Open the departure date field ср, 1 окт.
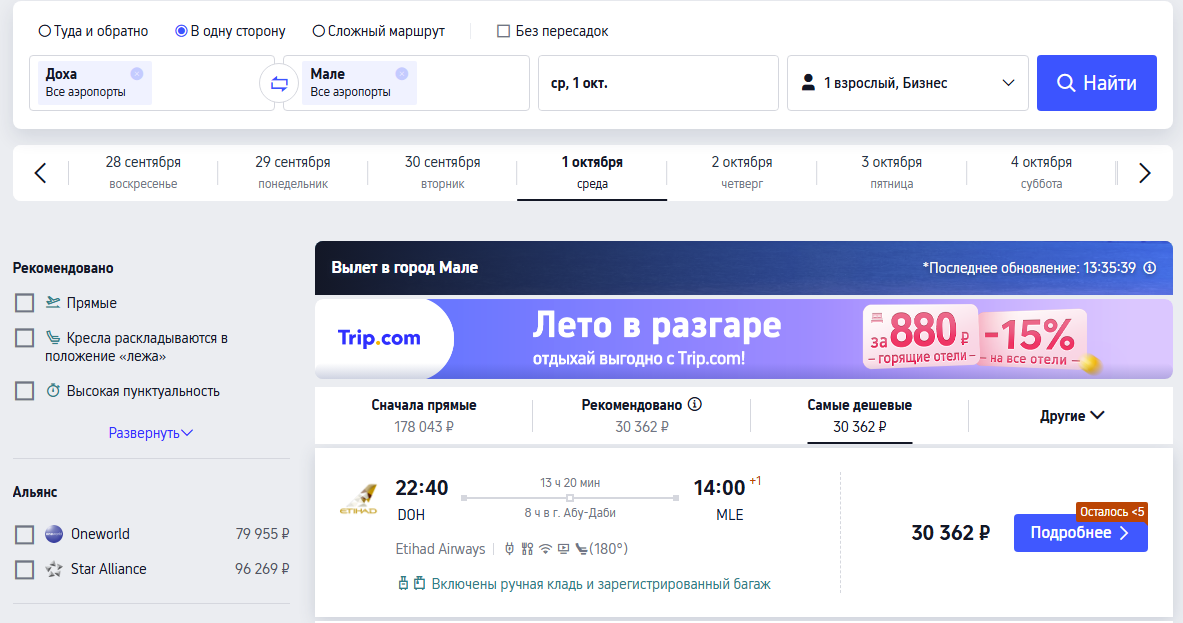 658,83
